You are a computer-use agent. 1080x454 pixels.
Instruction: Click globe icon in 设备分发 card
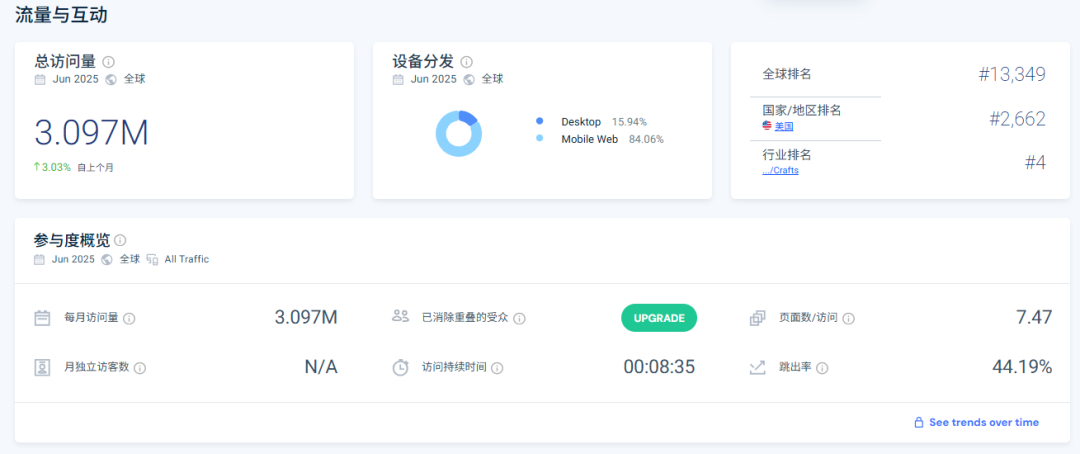[469, 79]
